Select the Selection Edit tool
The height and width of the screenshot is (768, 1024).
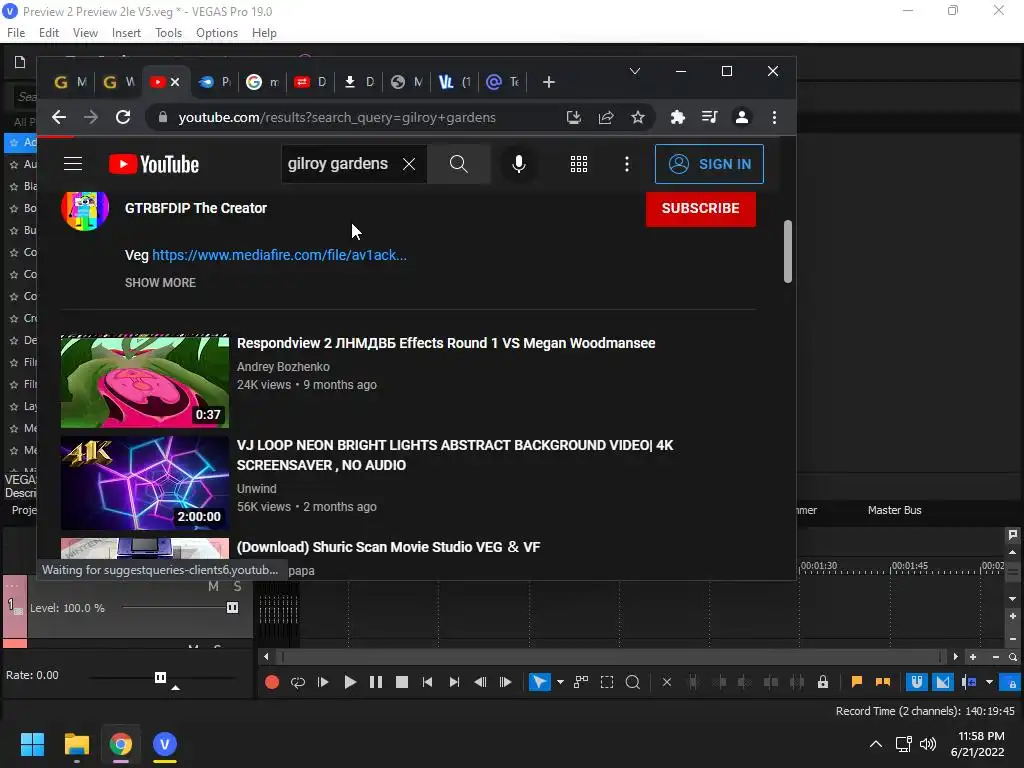point(607,682)
